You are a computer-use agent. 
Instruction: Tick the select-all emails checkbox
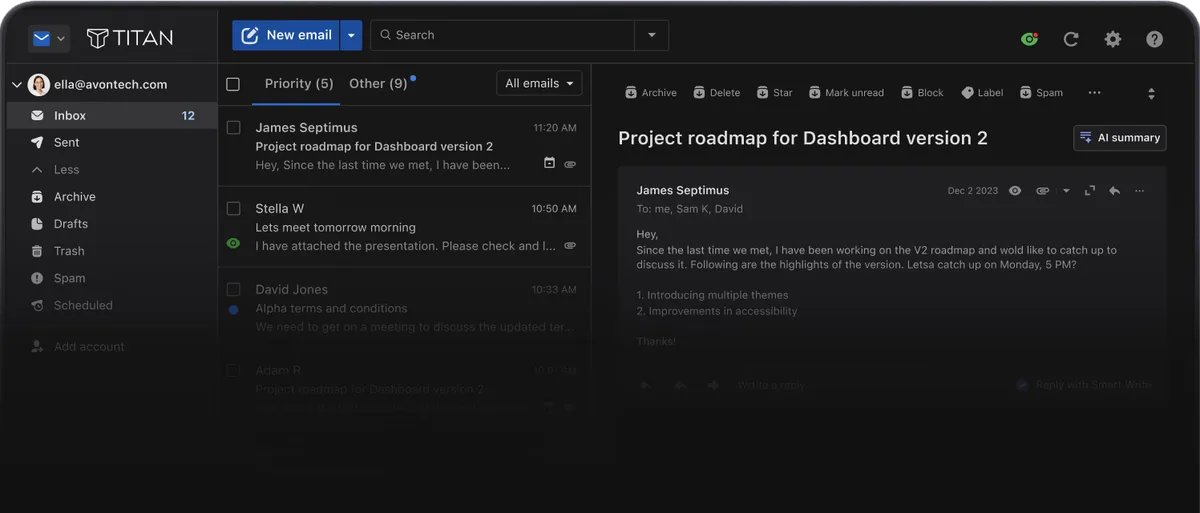[233, 84]
